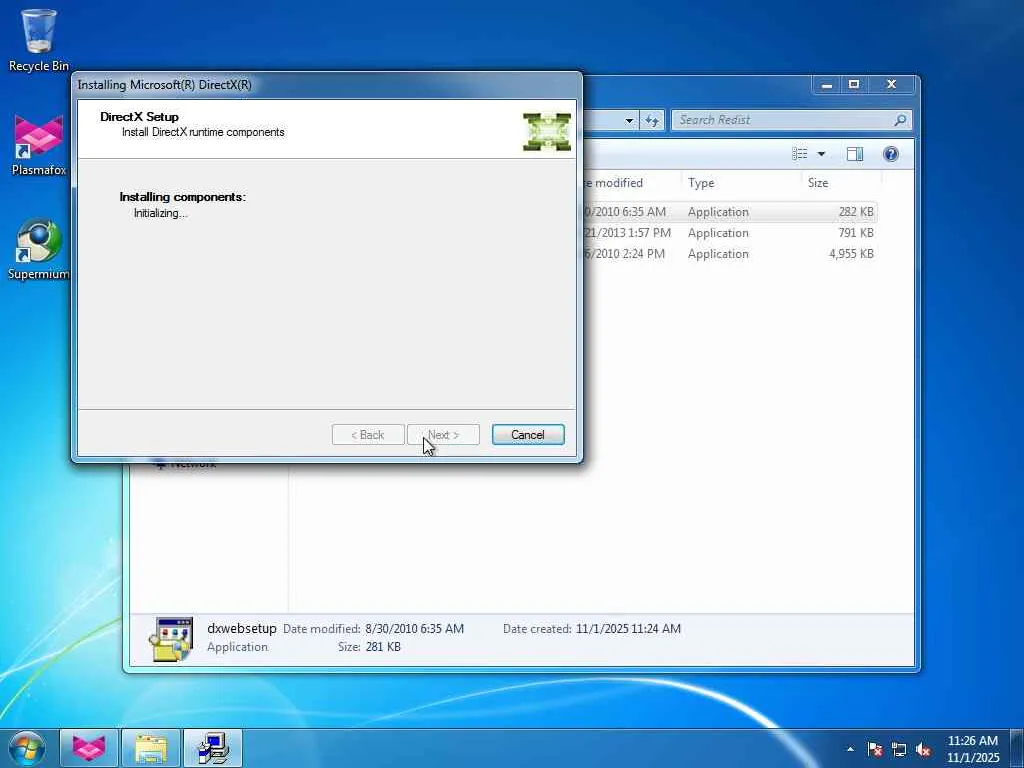Toggle the Explorer preview pane button

855,153
